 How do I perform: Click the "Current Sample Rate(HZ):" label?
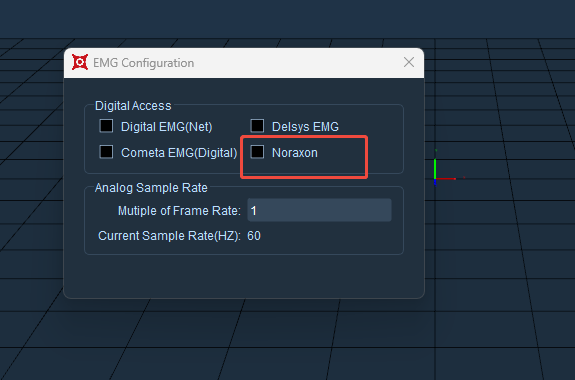169,236
